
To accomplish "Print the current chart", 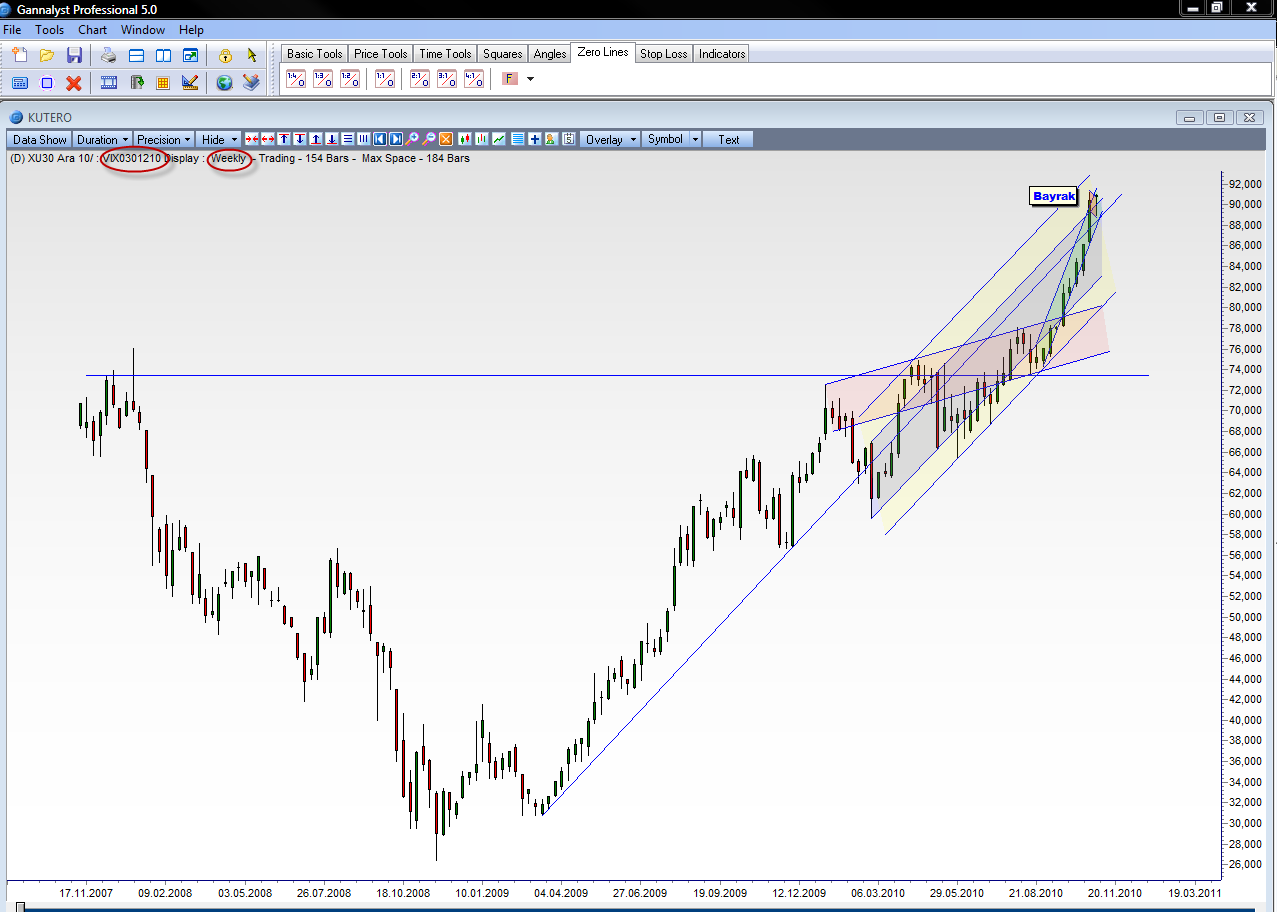I will (x=109, y=55).
